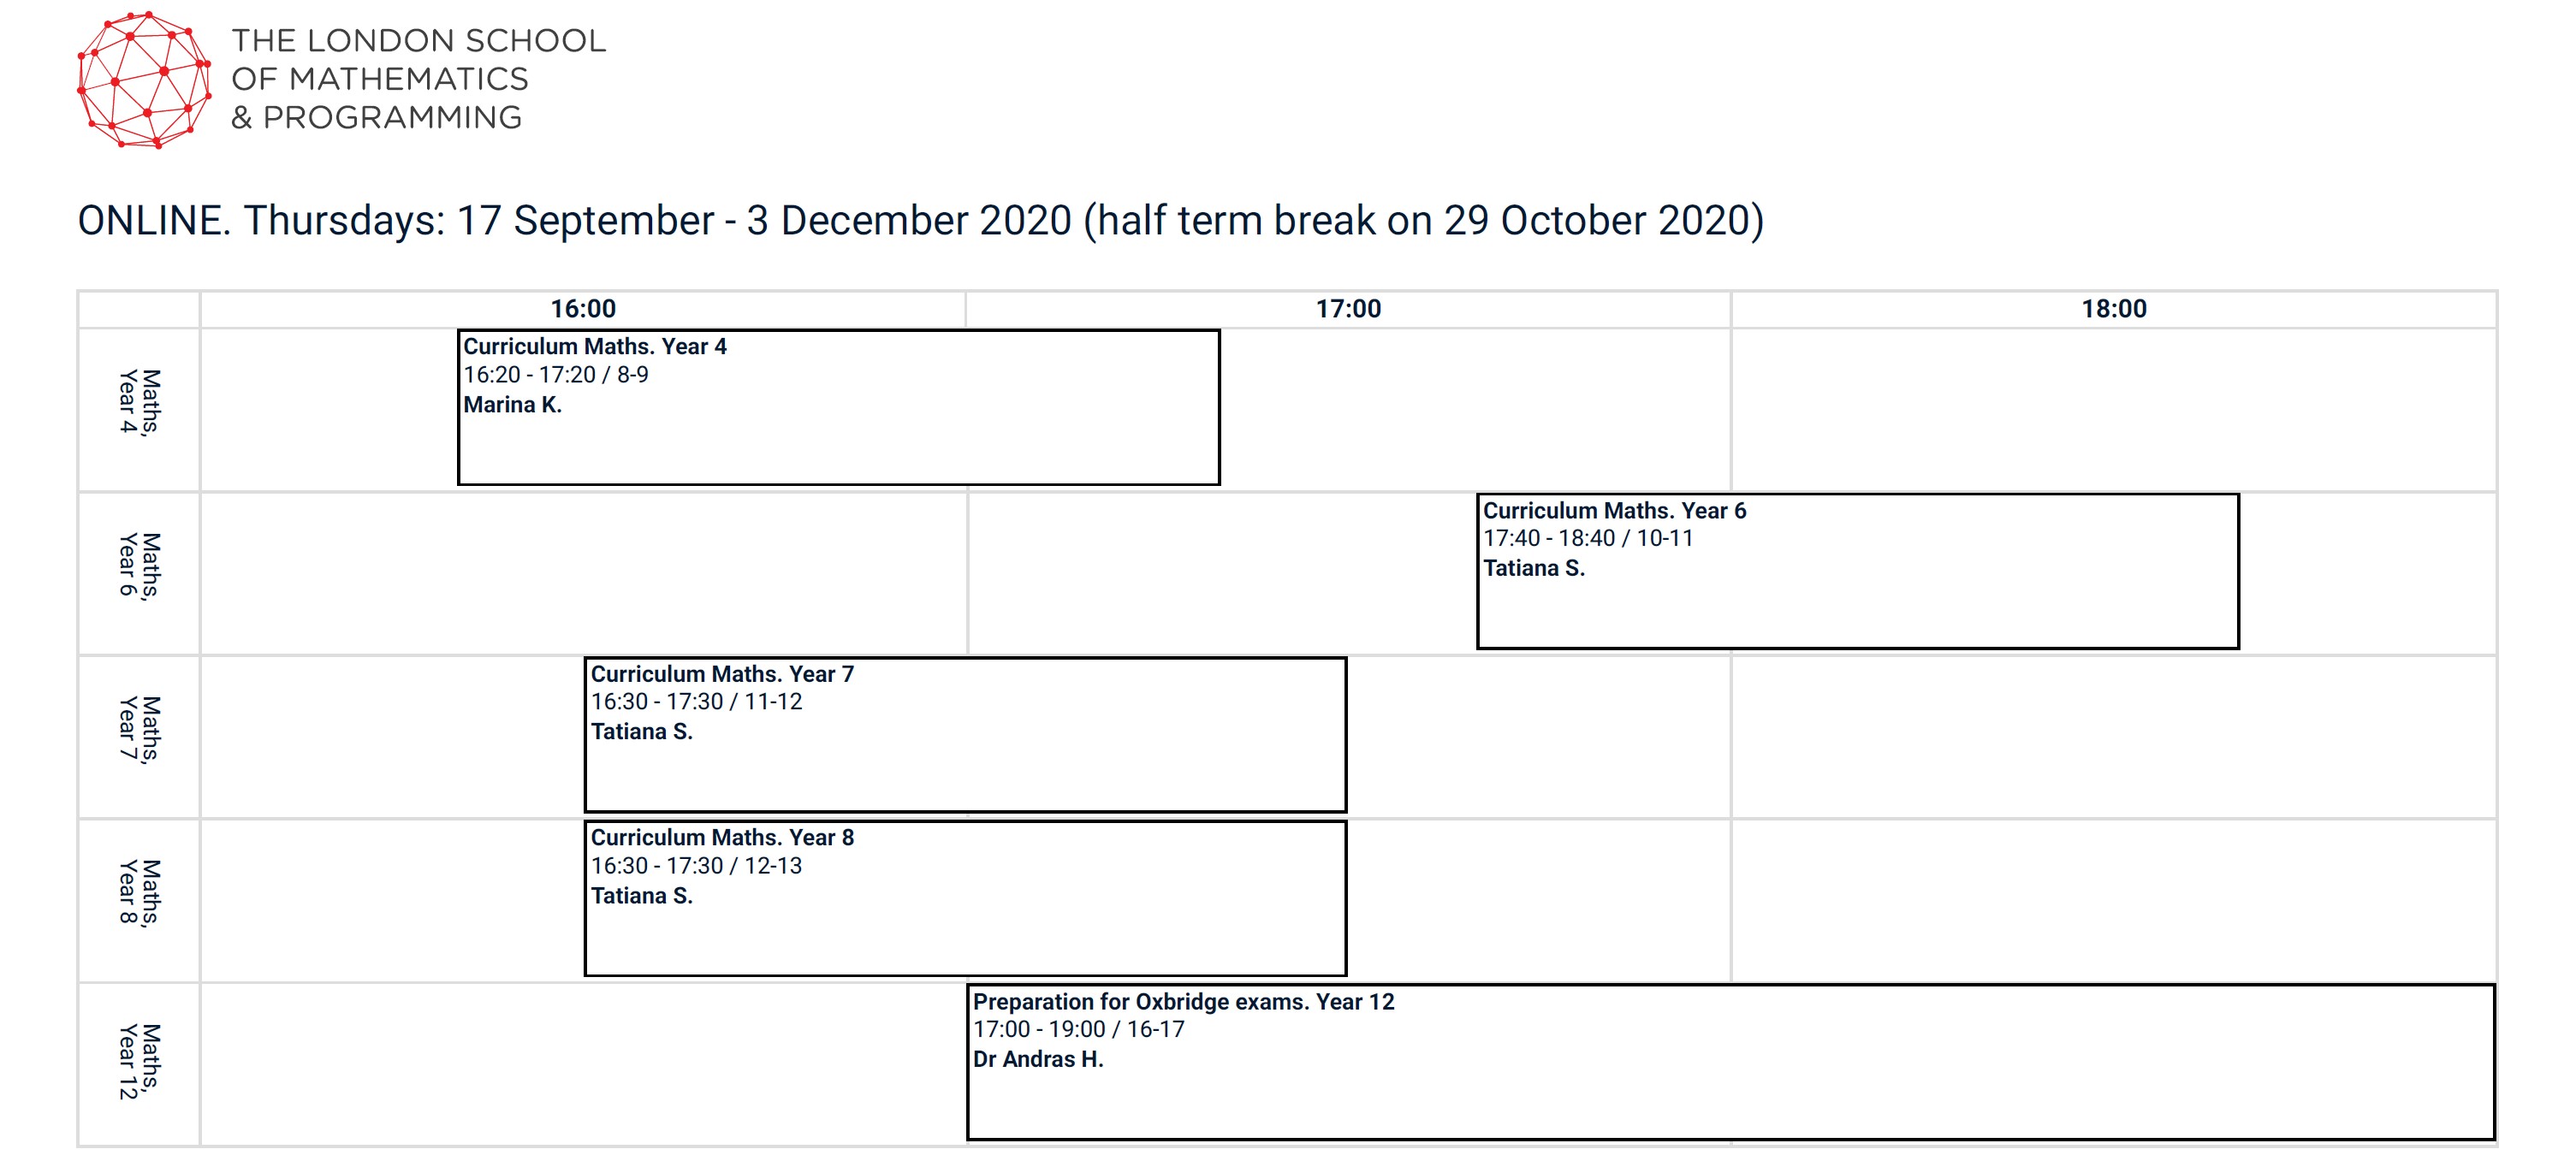
Task: Open Preparation for Oxbridge exams Year 12 block
Action: [x=1730, y=1062]
